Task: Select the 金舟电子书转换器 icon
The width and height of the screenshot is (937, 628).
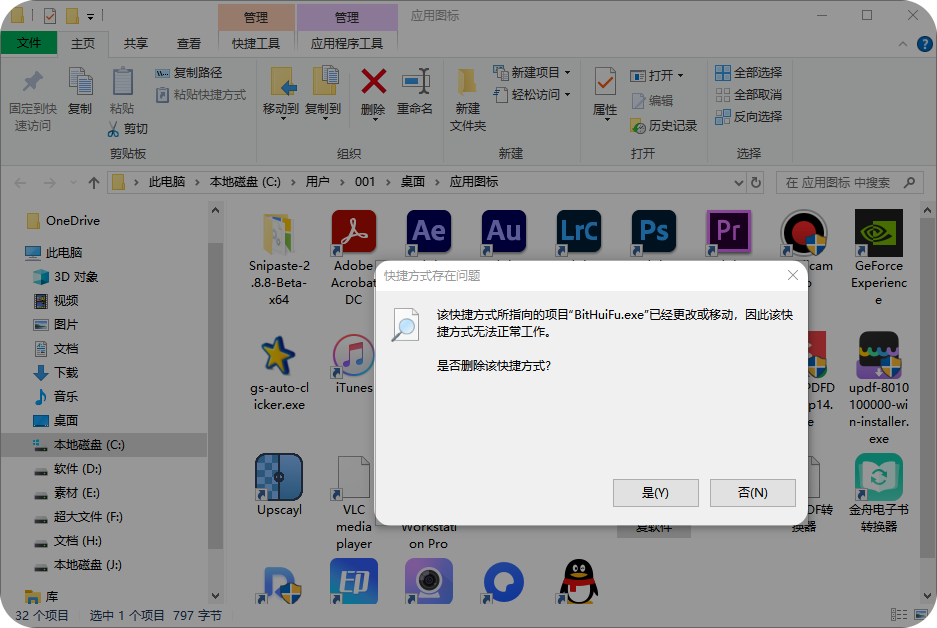Action: pyautogui.click(x=878, y=477)
